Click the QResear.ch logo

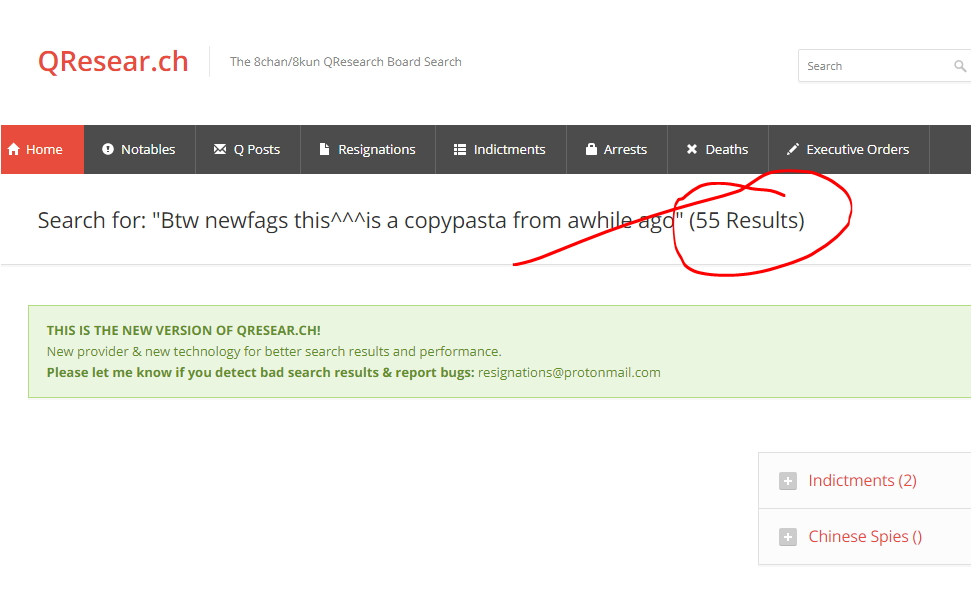click(113, 61)
